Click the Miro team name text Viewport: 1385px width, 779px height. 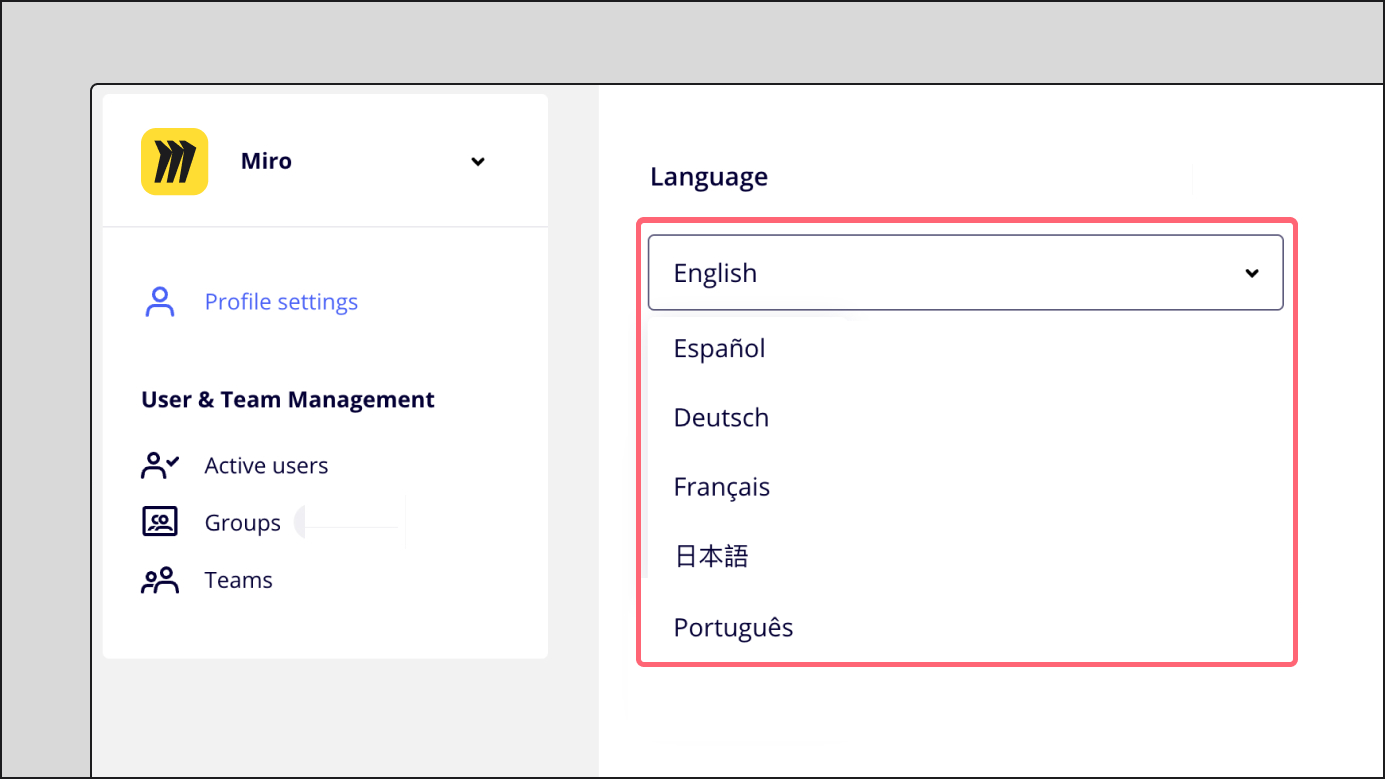click(x=266, y=161)
